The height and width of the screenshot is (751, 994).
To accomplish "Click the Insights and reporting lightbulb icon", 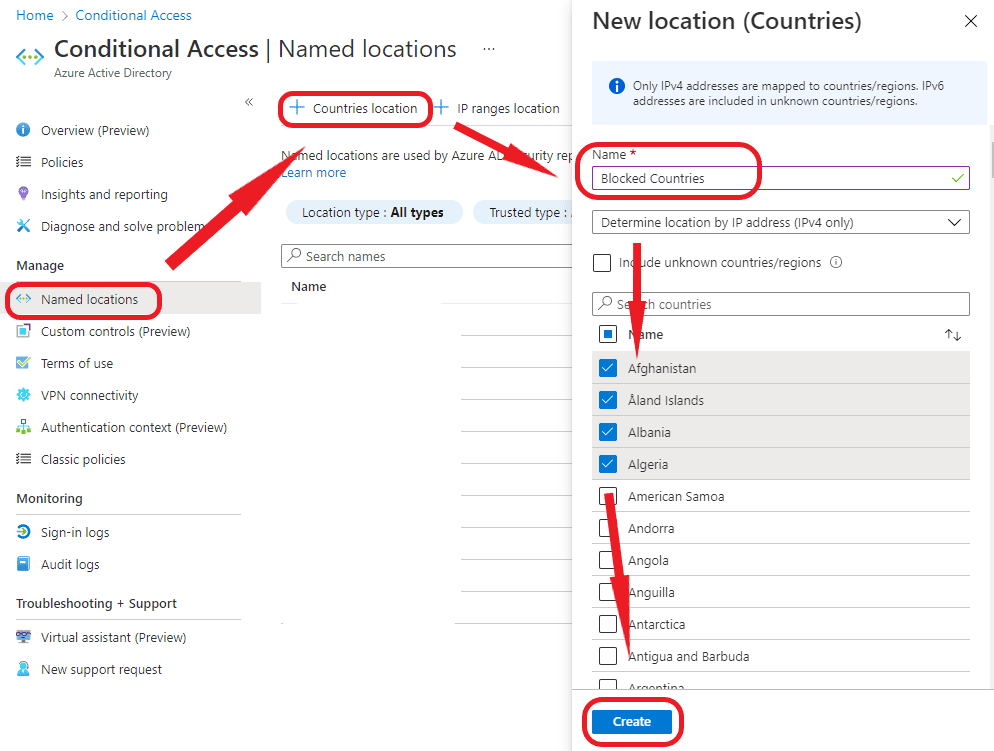I will (x=23, y=194).
